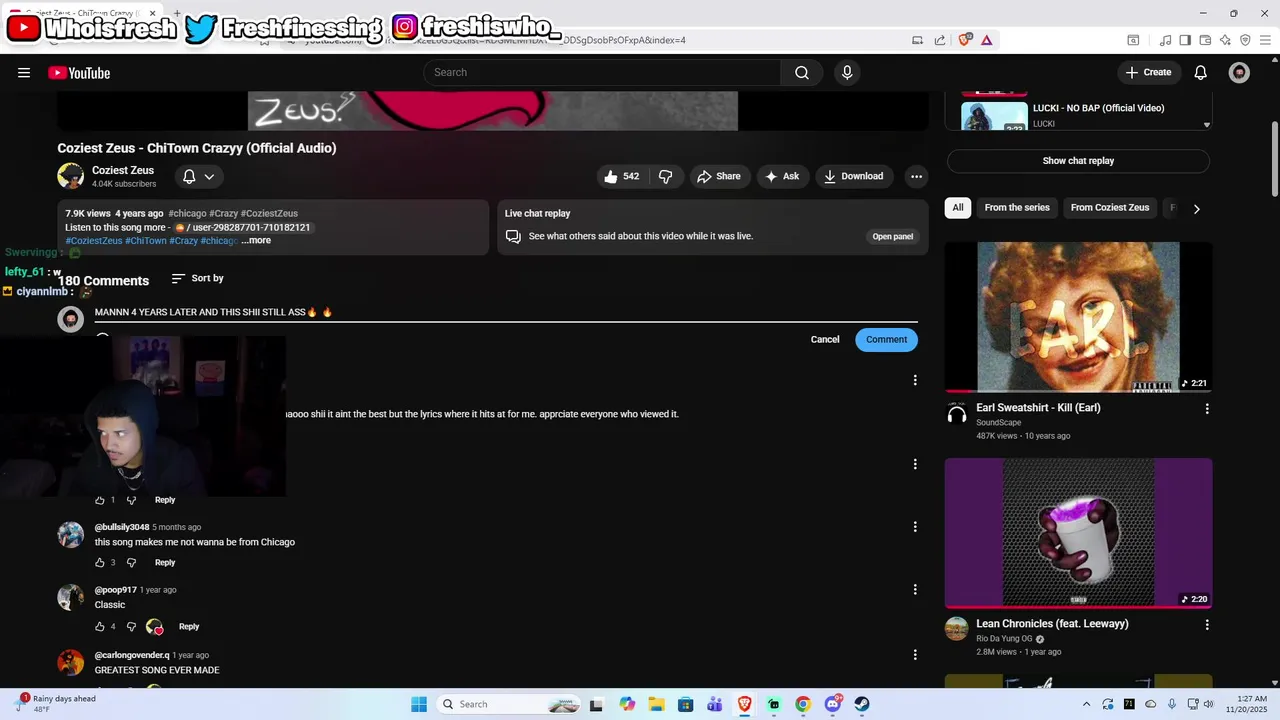The width and height of the screenshot is (1280, 720).
Task: Click into YouTube search field
Action: [x=602, y=72]
